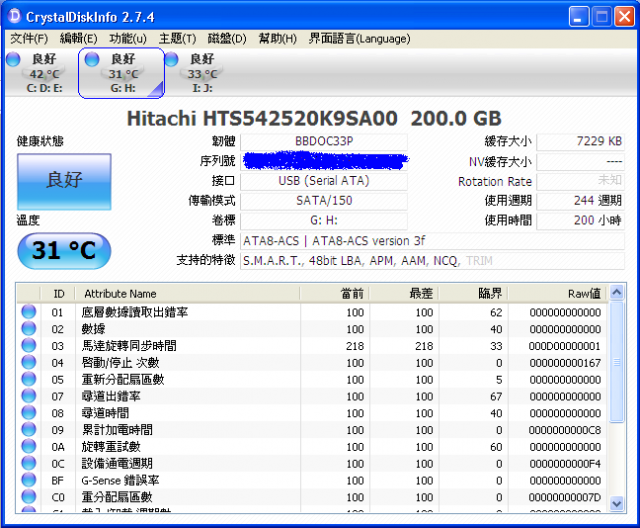The height and width of the screenshot is (528, 640).
Task: Click the power on hours field 200 小時
Action: click(580, 221)
